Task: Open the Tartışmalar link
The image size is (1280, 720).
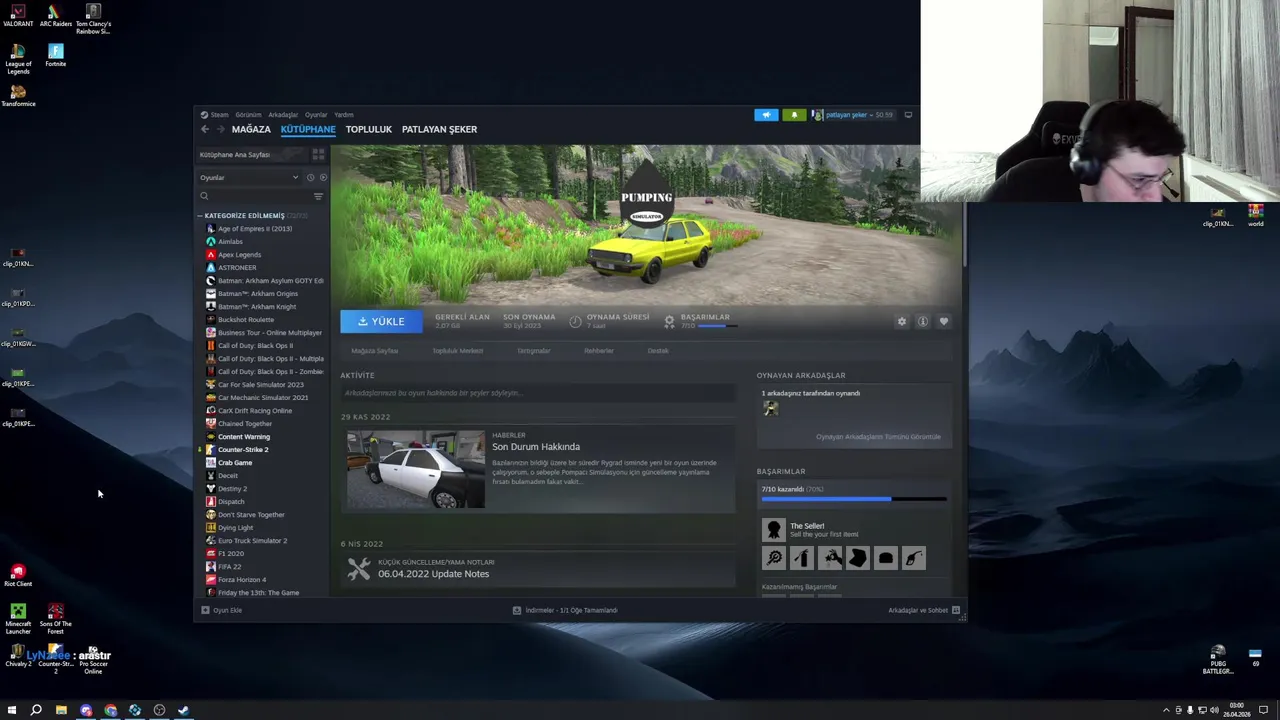Action: coord(534,351)
